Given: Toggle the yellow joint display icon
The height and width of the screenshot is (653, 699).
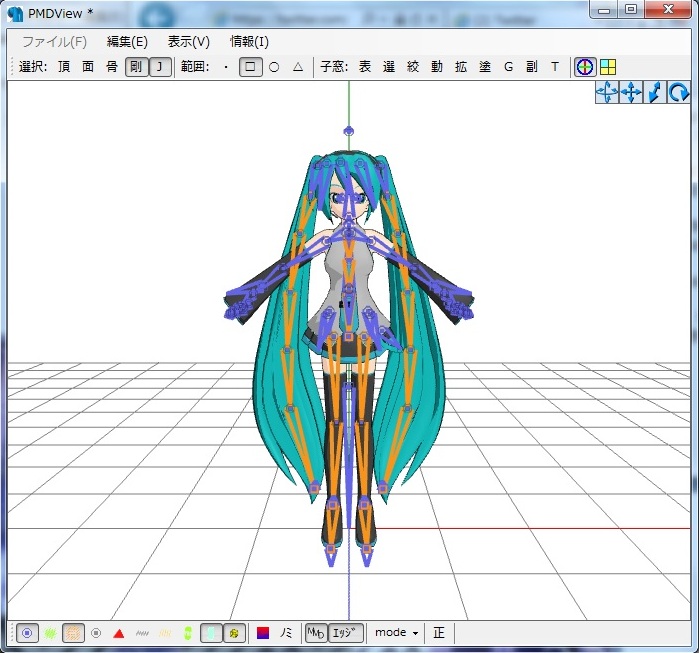Looking at the screenshot, I should tap(234, 633).
